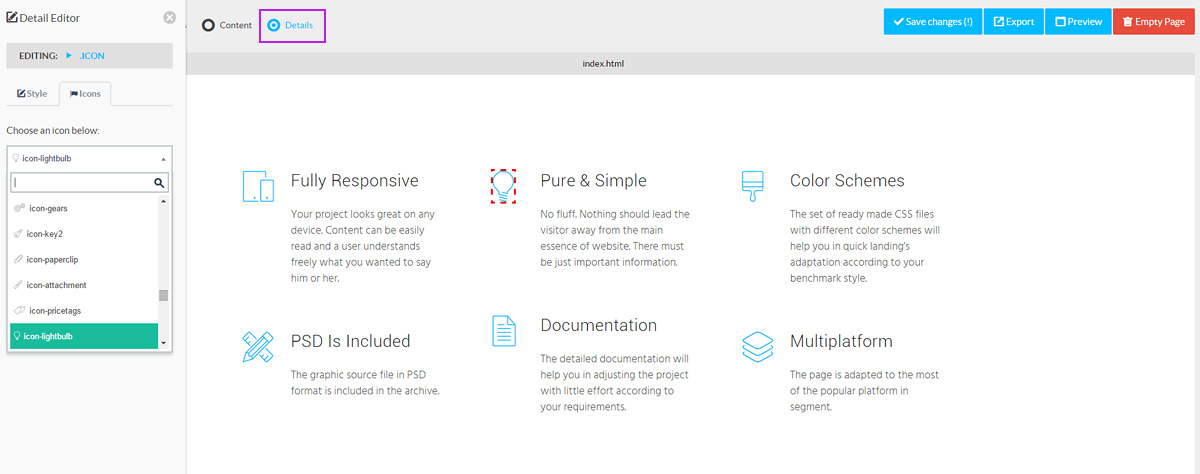Click the lightbulb icon beside Pure & Simple
Image resolution: width=1200 pixels, height=474 pixels.
pos(504,185)
